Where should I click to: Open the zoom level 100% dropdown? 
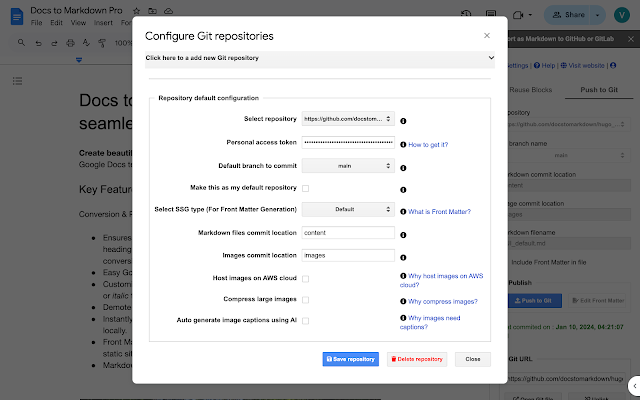pos(123,43)
